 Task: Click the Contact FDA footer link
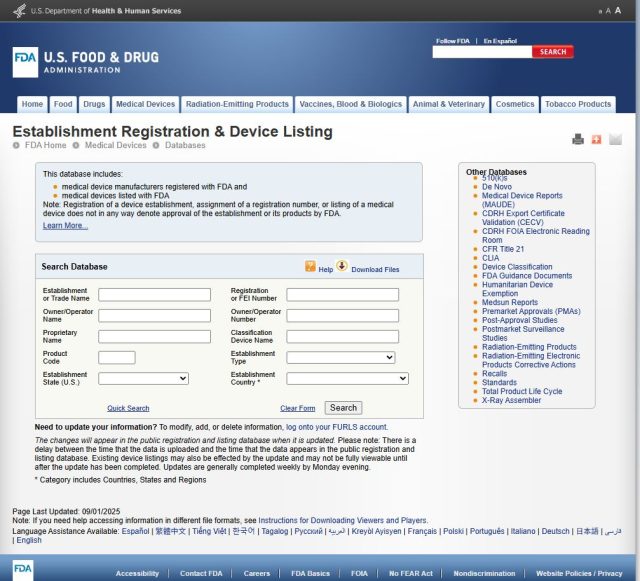201,574
